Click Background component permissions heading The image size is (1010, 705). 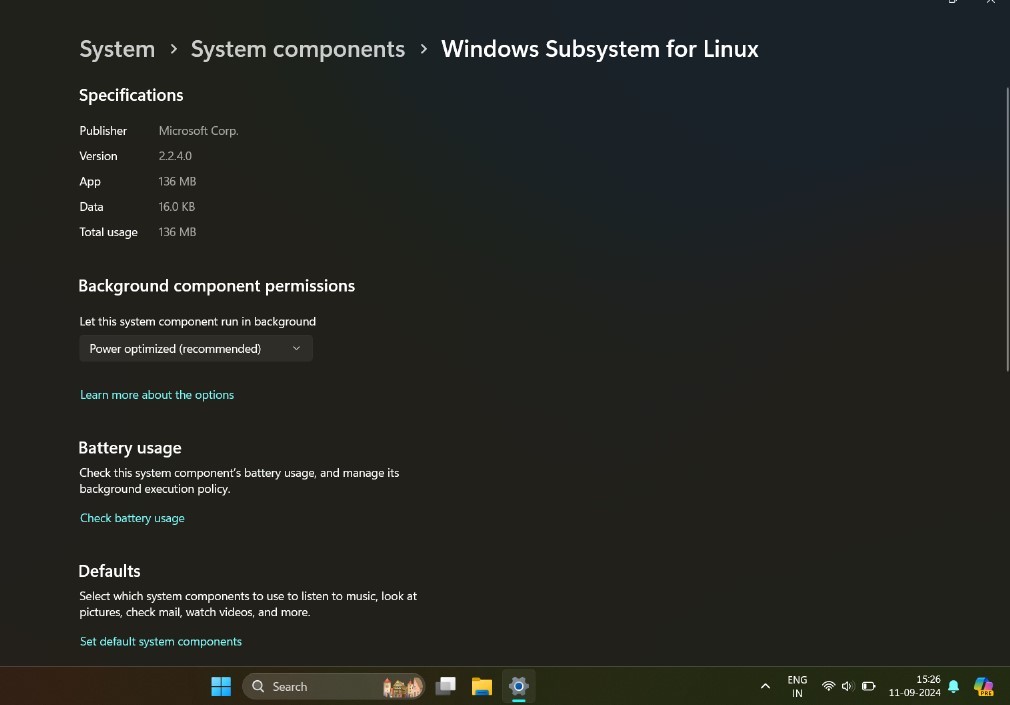click(x=216, y=286)
